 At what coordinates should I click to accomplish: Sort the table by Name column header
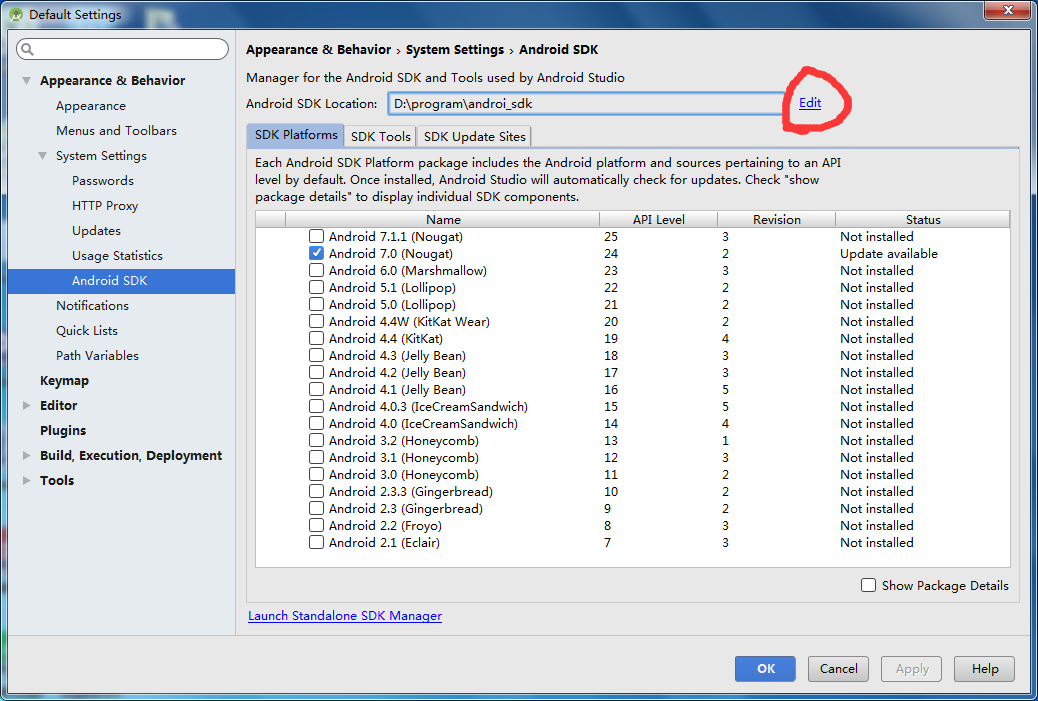(x=443, y=220)
